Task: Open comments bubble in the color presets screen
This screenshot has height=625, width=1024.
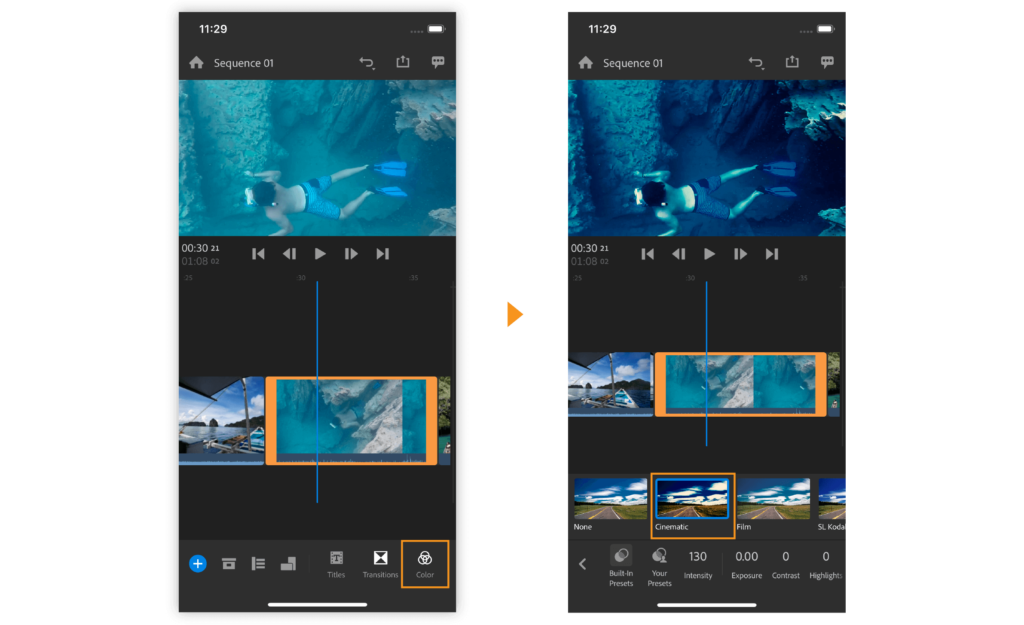Action: point(827,63)
